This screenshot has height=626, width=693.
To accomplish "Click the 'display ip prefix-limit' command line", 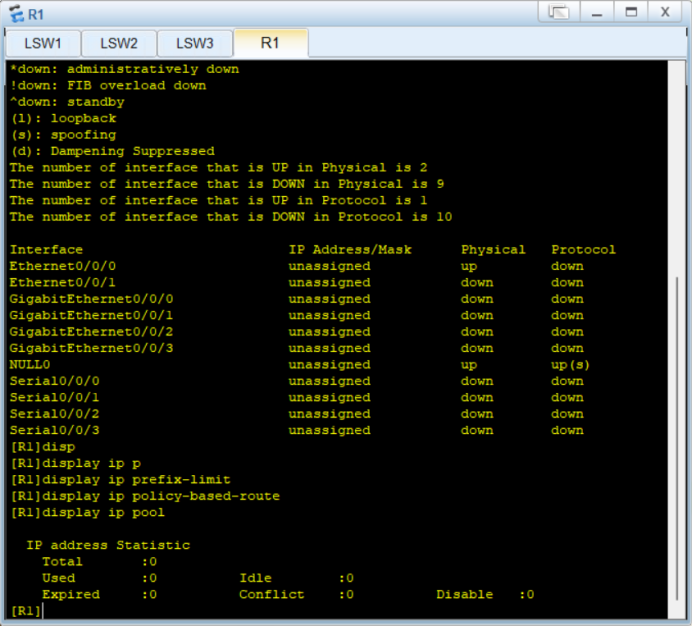I will (120, 480).
